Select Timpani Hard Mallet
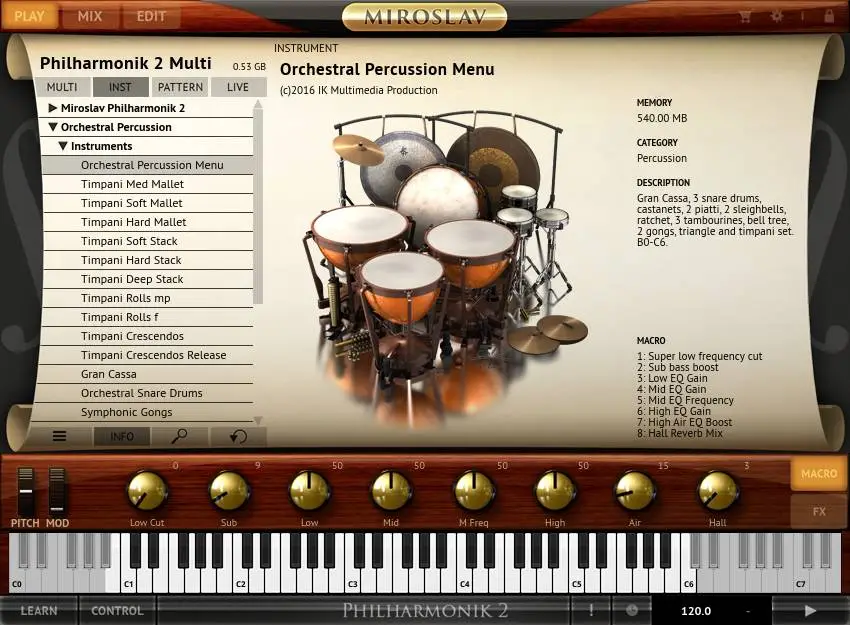Screen dimensions: 850x625 (147, 222)
